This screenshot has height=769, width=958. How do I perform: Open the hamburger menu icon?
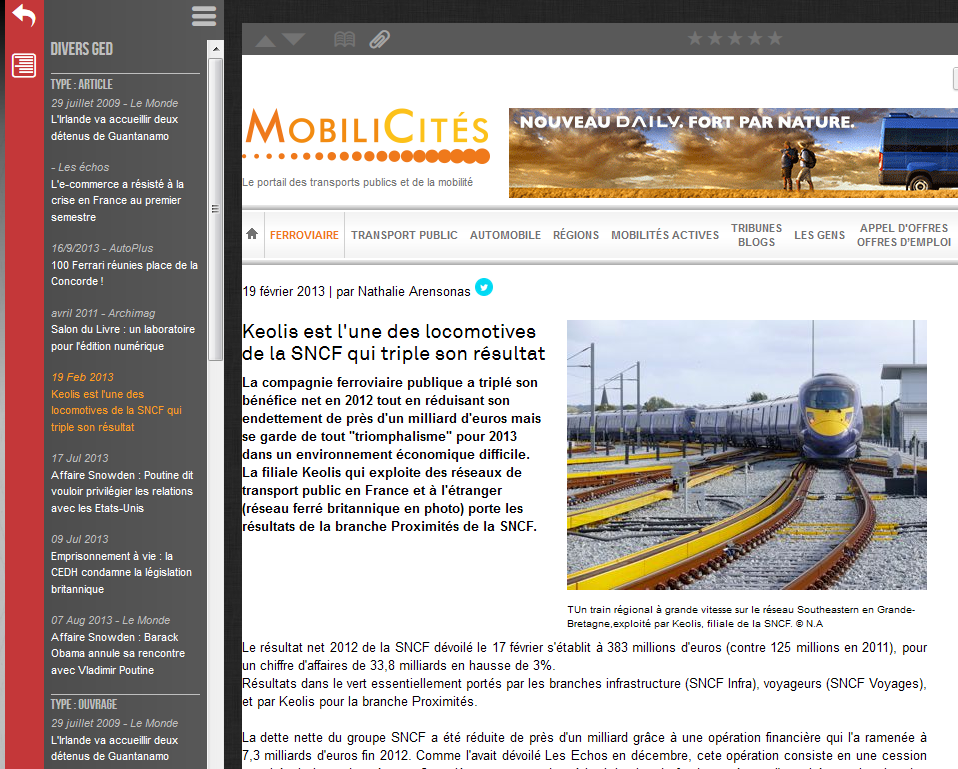tap(204, 16)
